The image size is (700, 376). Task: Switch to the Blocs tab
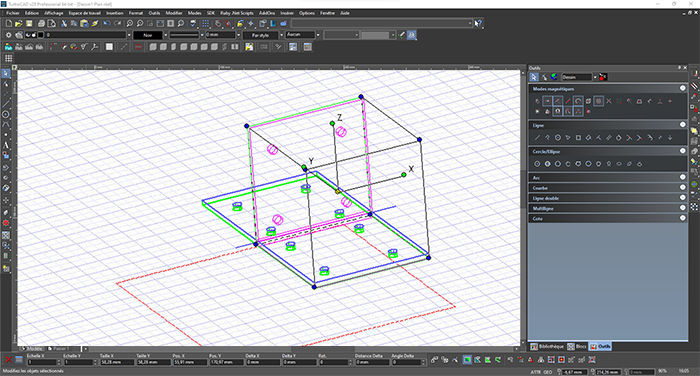[x=577, y=347]
